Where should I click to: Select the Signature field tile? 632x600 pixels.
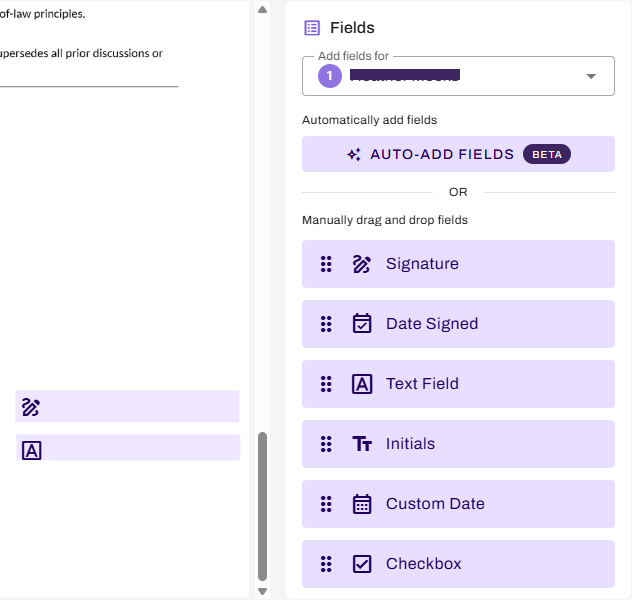(458, 264)
